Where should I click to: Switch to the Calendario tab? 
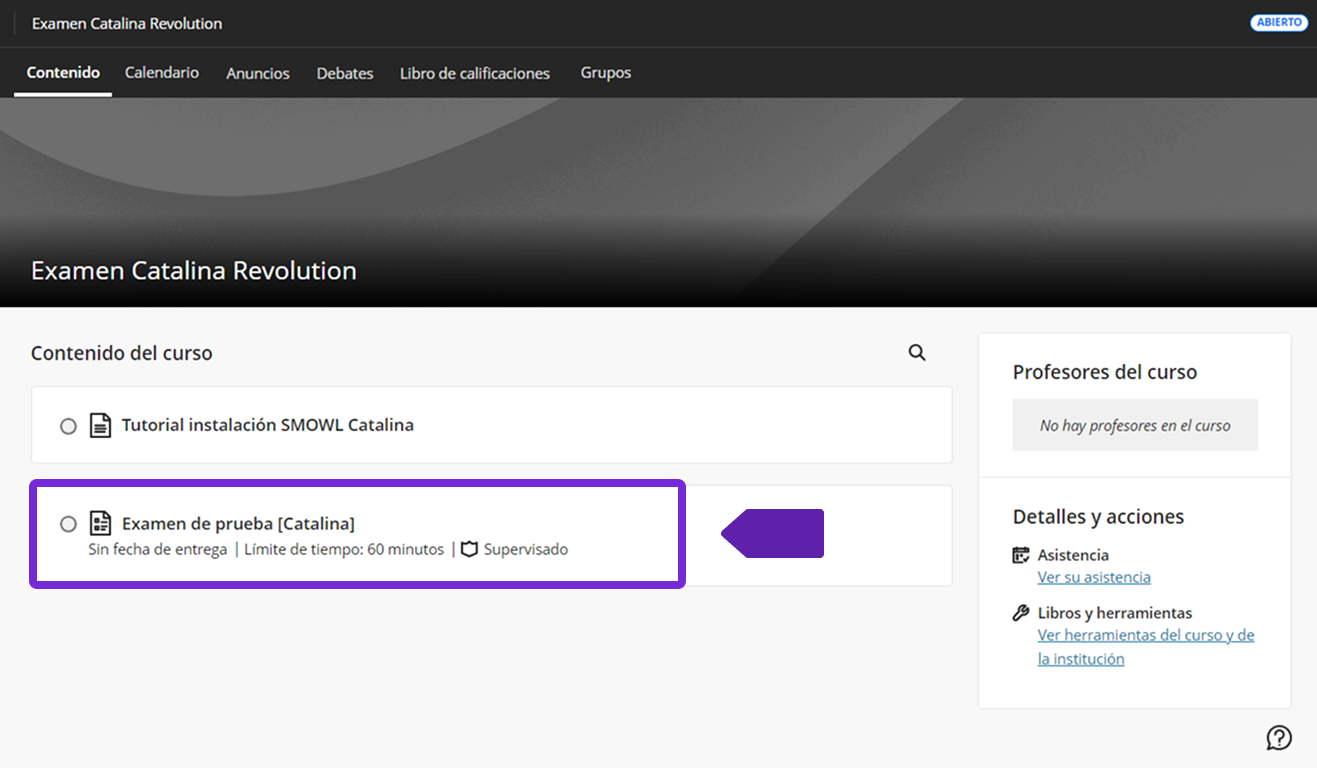(162, 73)
